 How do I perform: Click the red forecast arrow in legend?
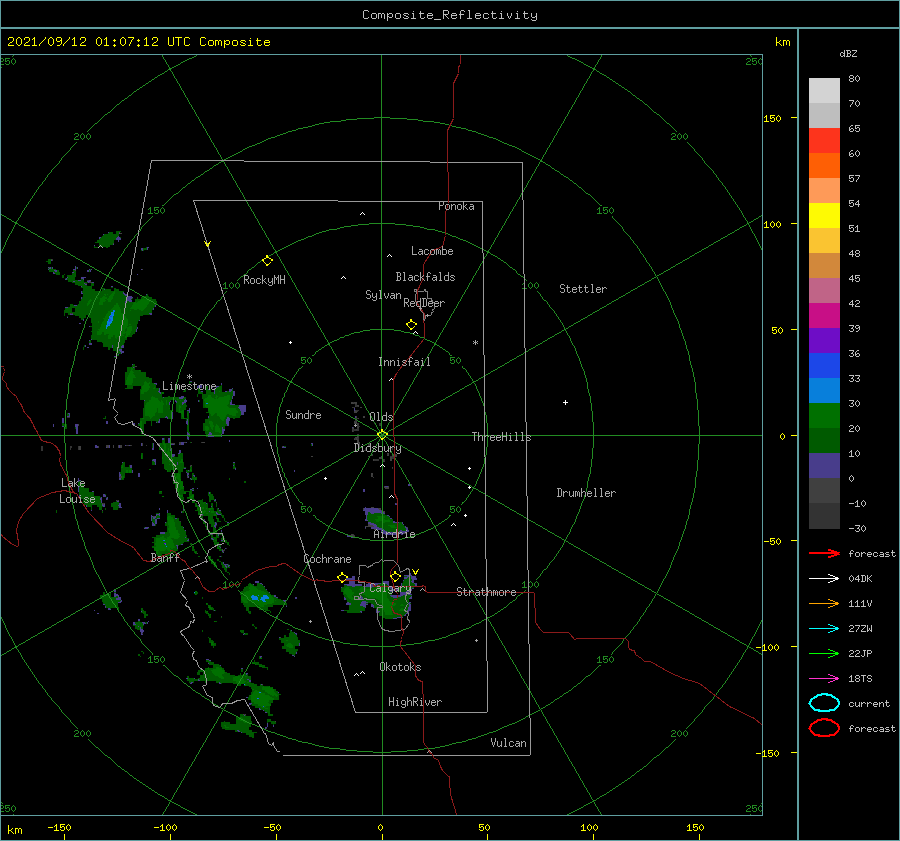[x=824, y=553]
